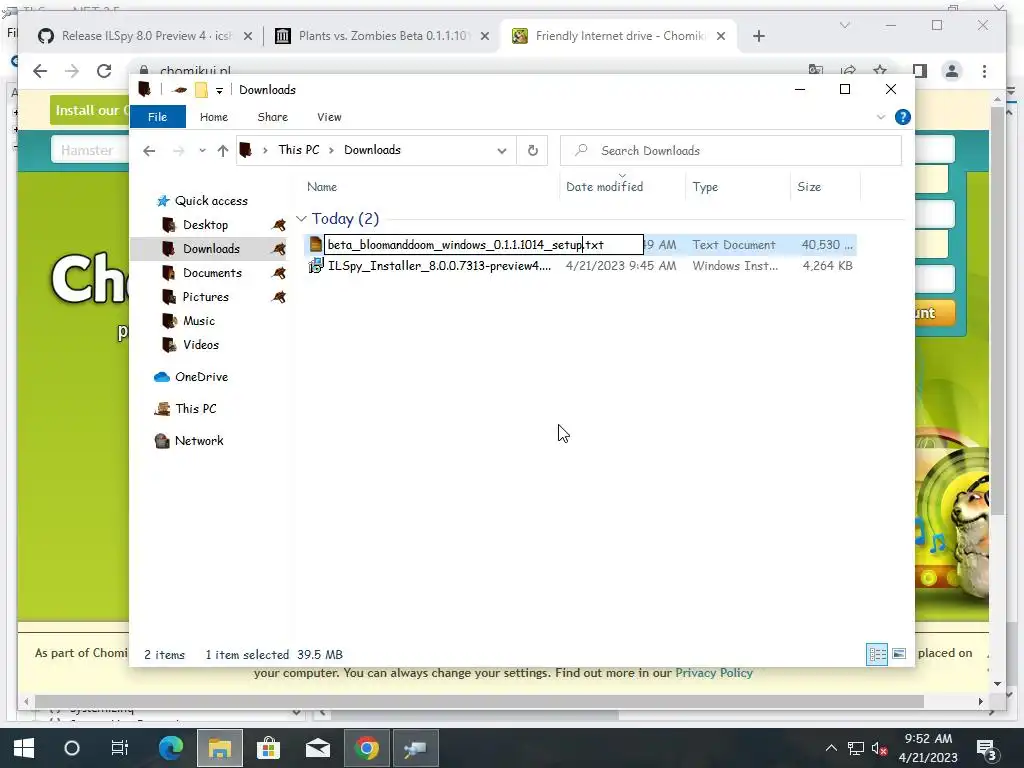The image size is (1024, 768).
Task: Open Microsoft Edge from taskbar
Action: (x=170, y=748)
